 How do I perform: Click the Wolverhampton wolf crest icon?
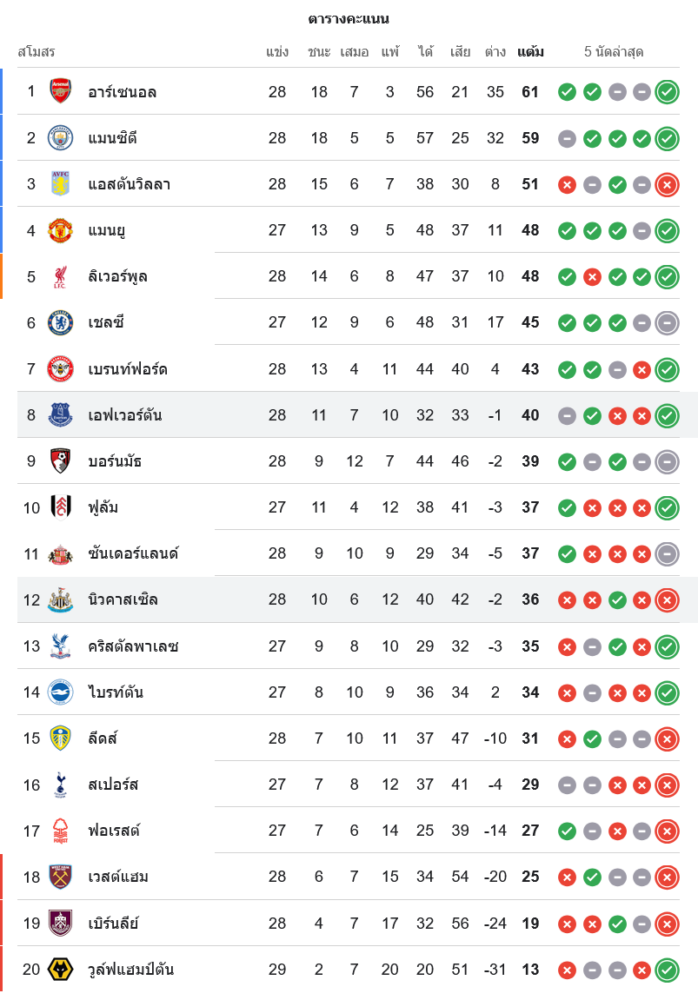(61, 969)
